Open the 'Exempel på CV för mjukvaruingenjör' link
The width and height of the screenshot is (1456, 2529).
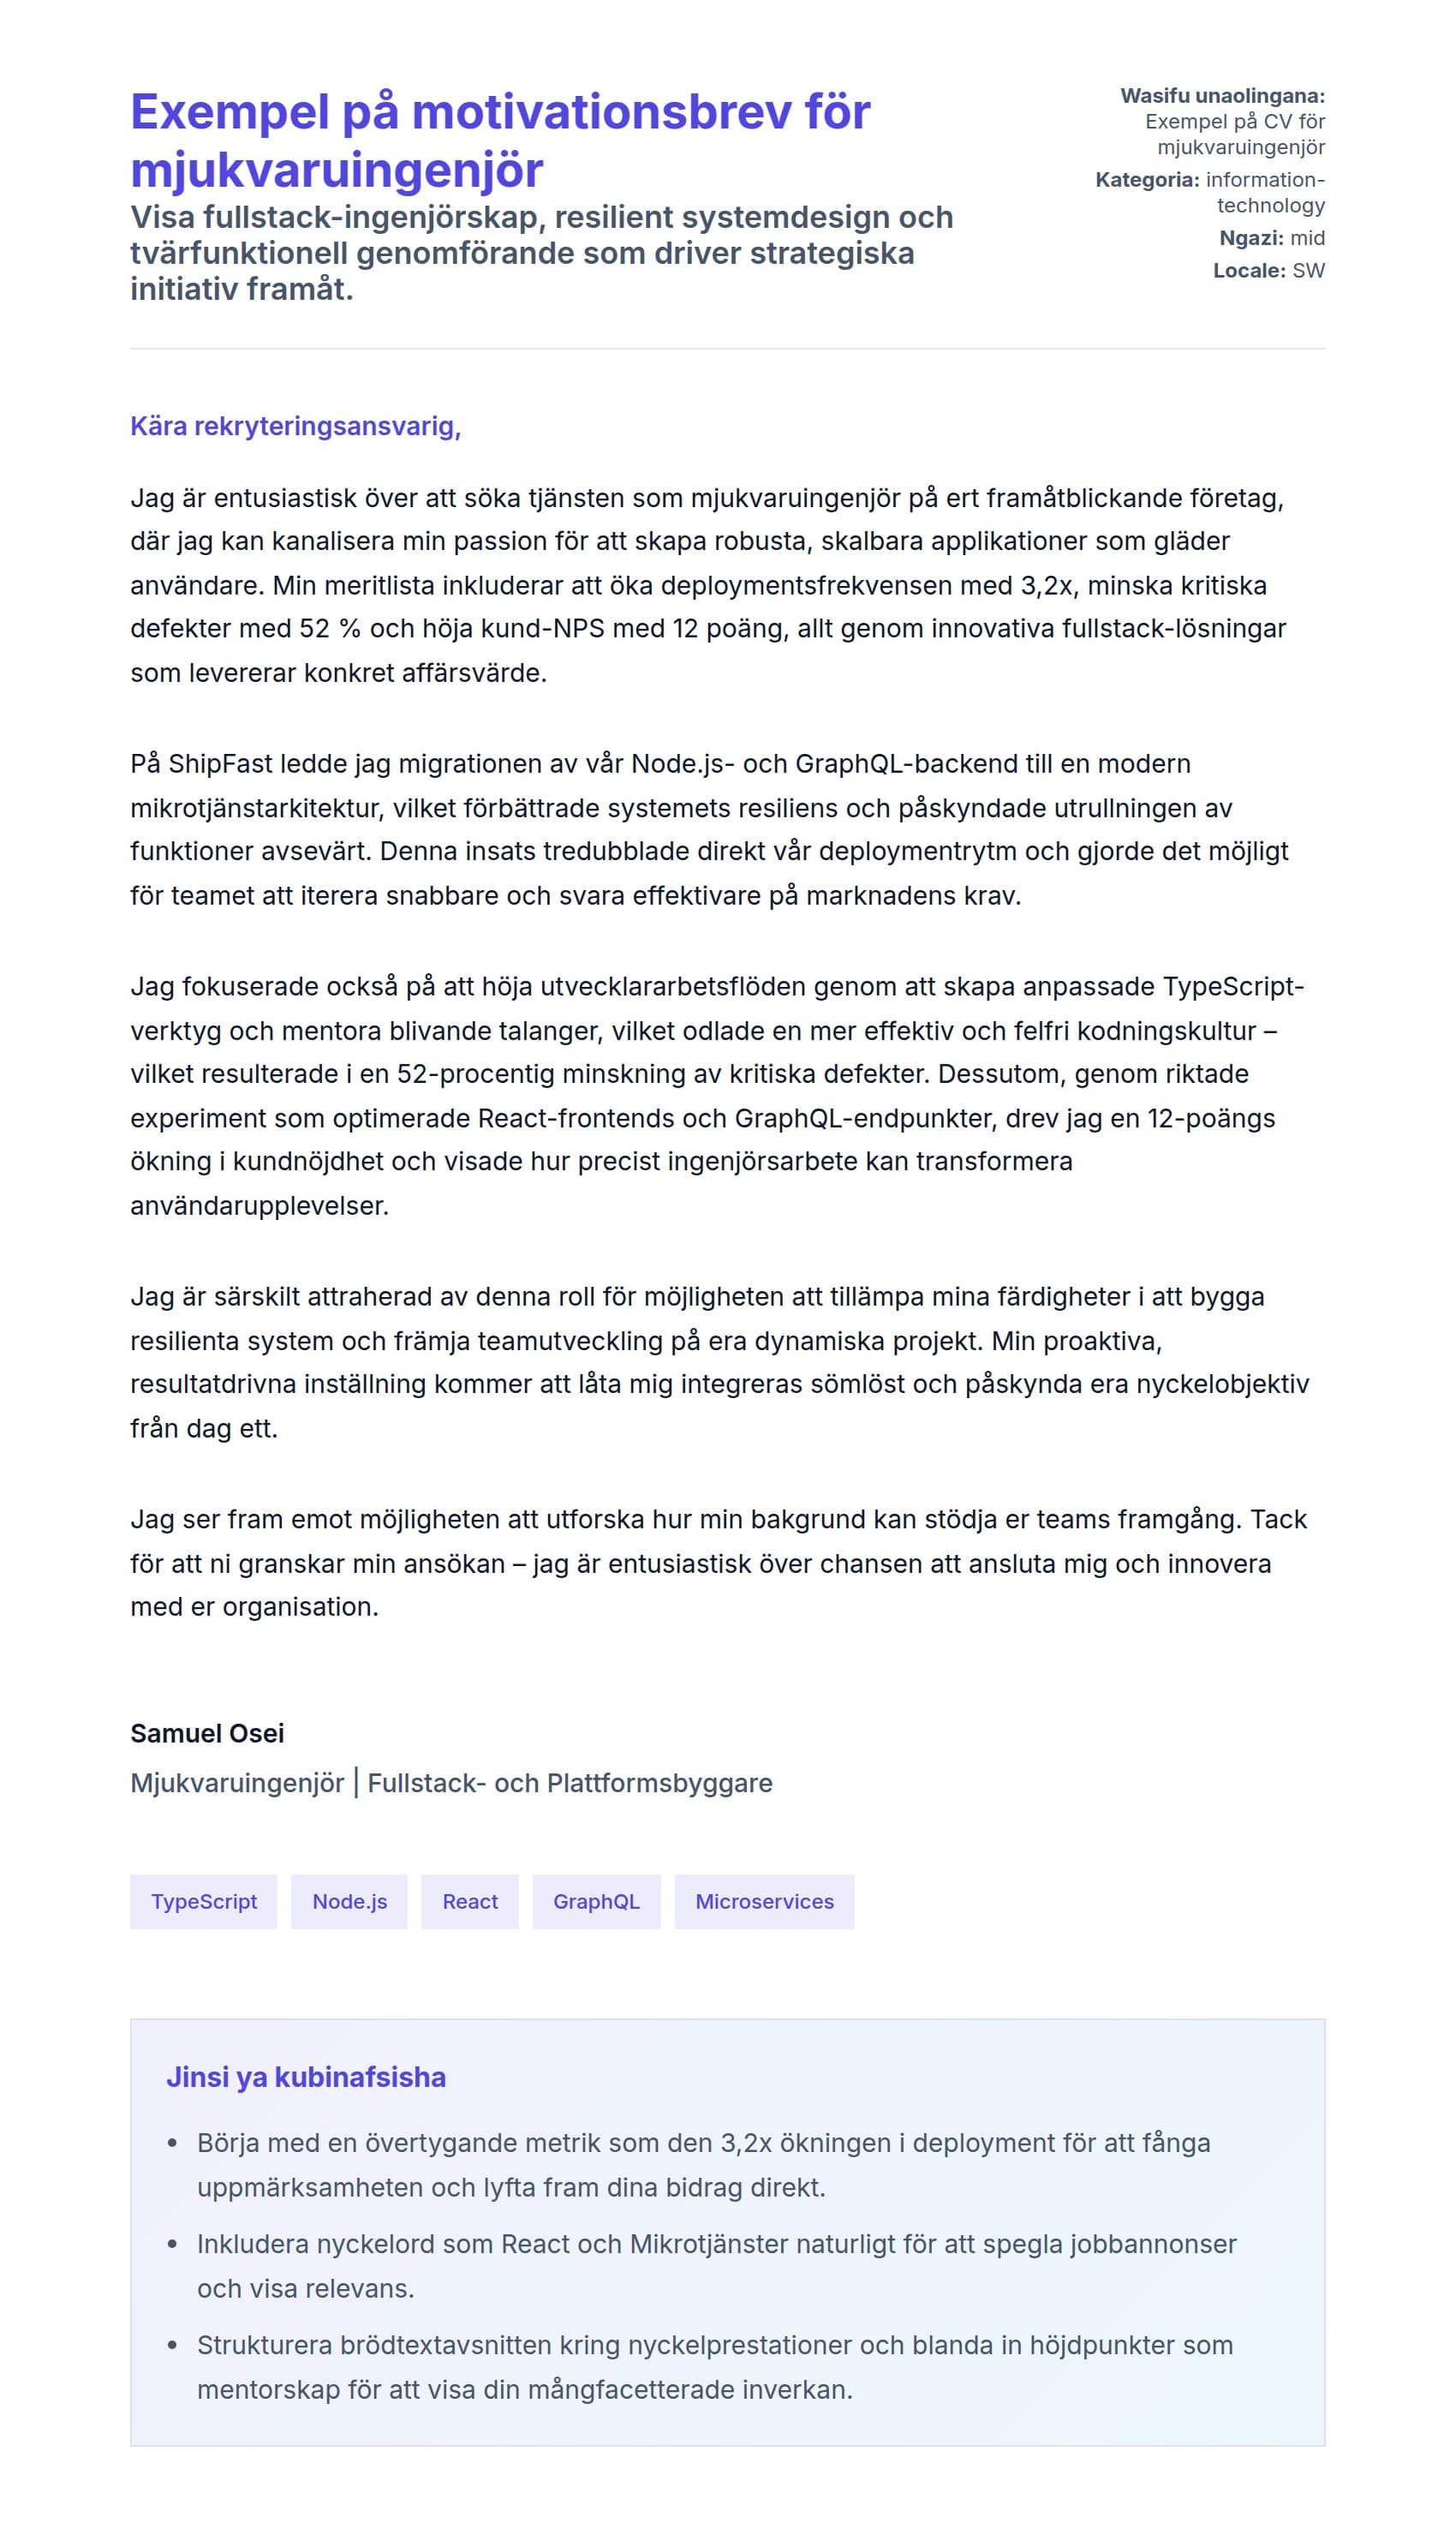point(1235,134)
